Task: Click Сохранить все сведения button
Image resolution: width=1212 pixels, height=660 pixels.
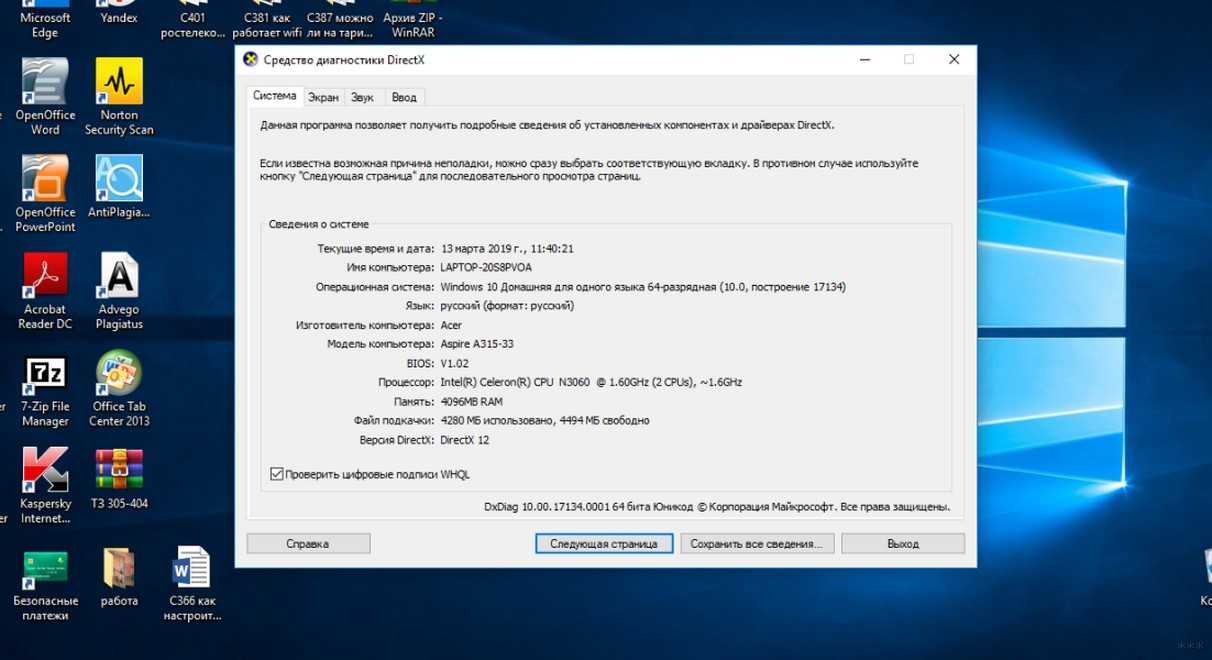Action: 756,544
